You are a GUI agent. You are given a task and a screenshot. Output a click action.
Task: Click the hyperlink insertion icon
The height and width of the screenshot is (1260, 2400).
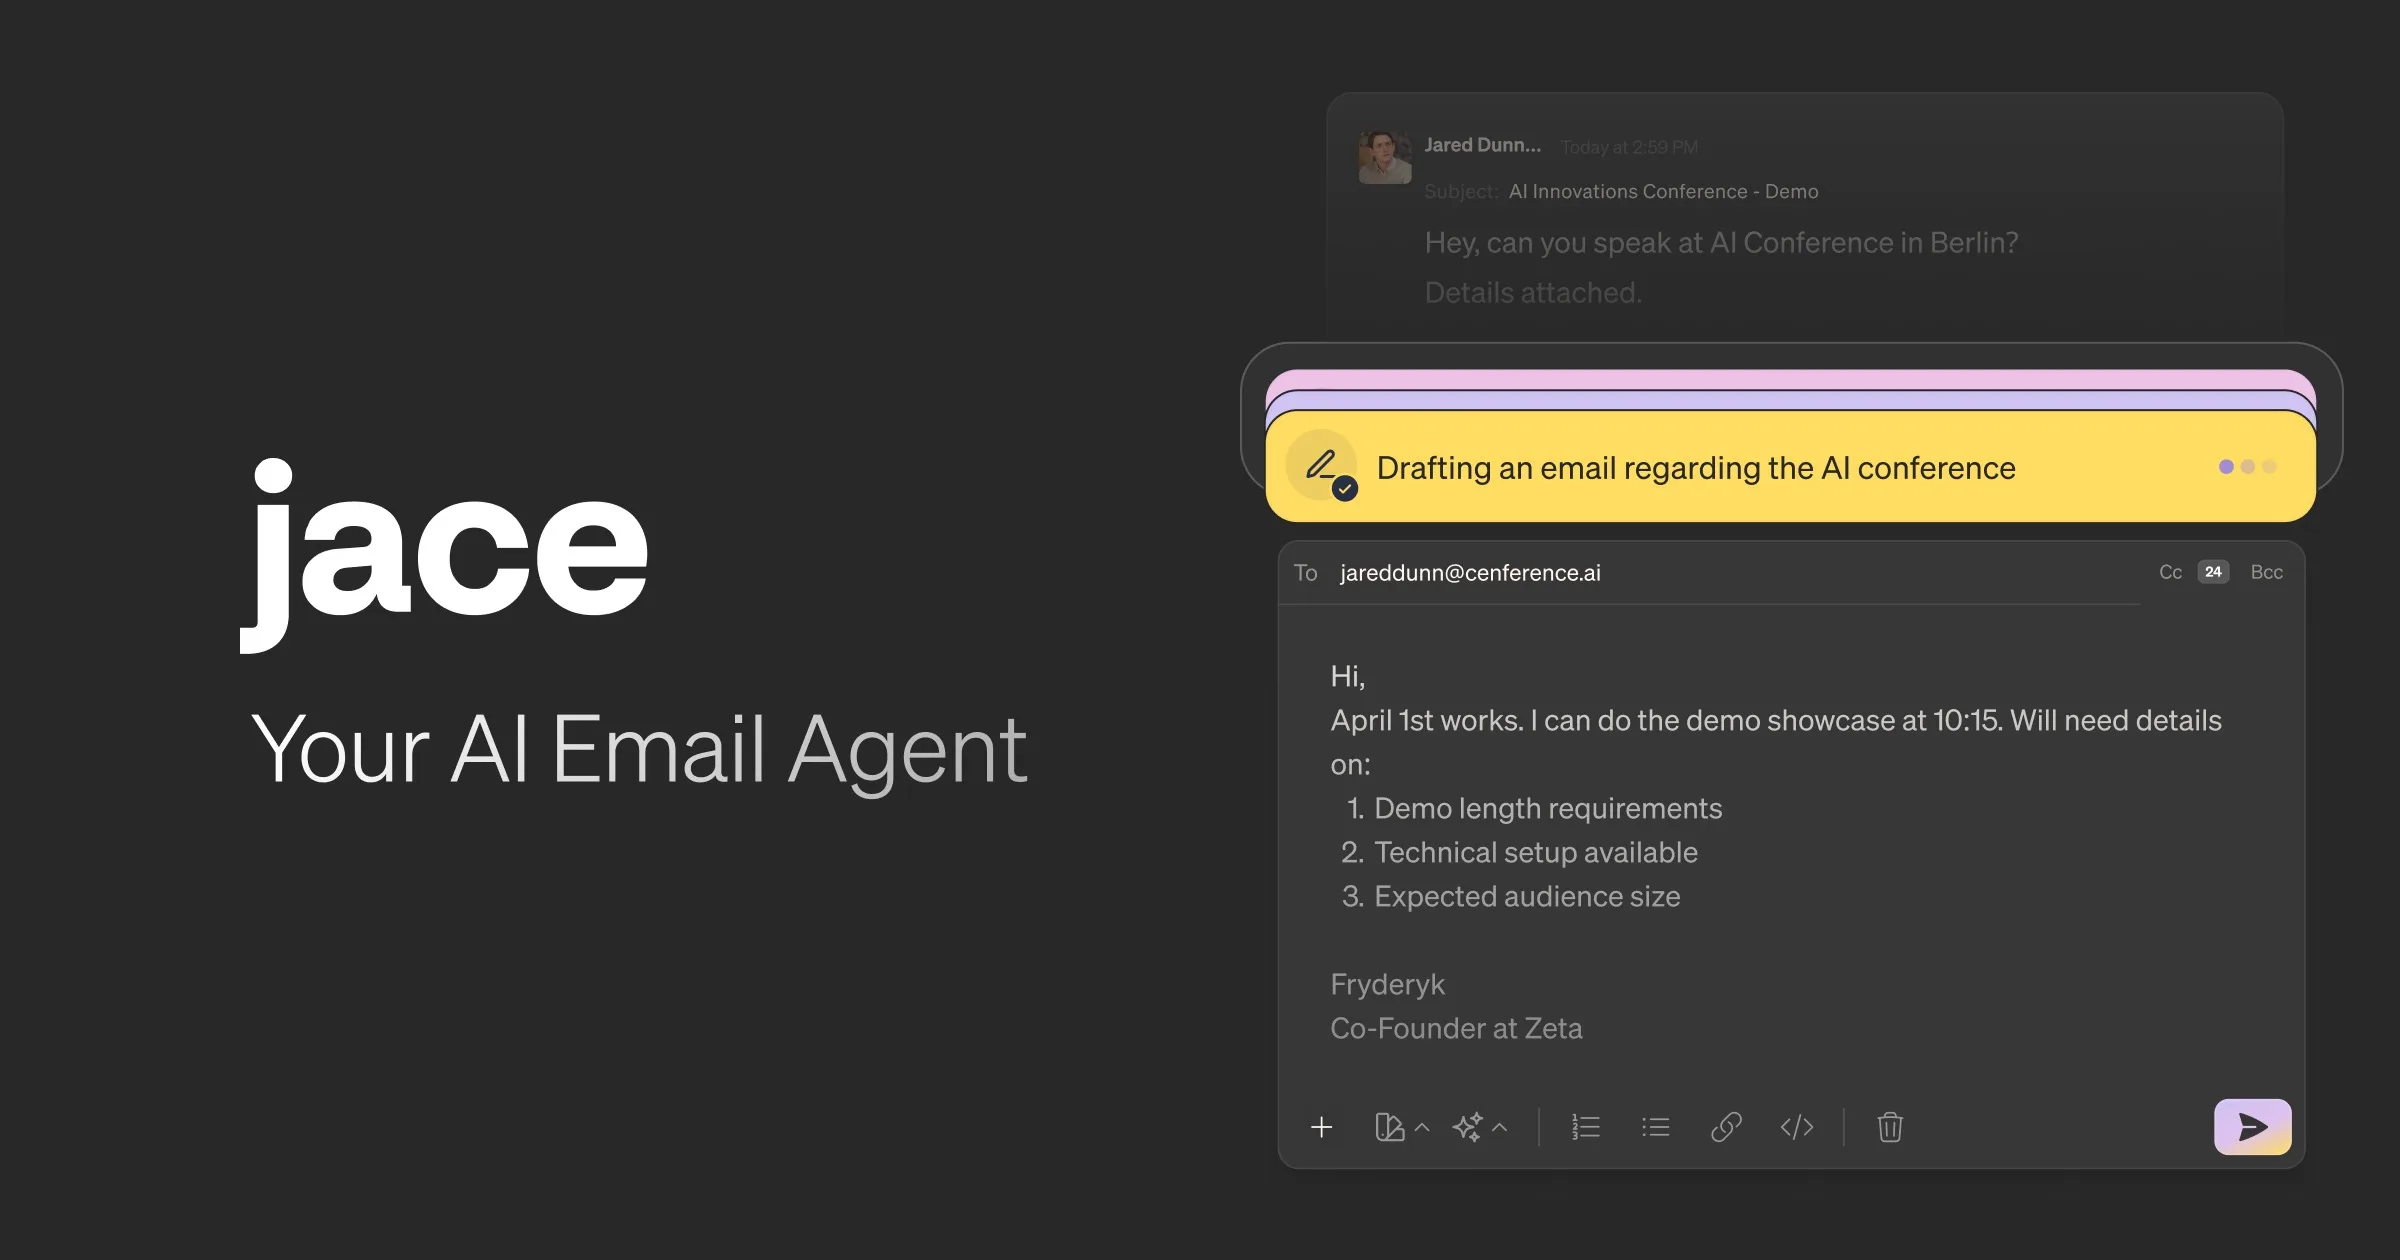point(1725,1128)
